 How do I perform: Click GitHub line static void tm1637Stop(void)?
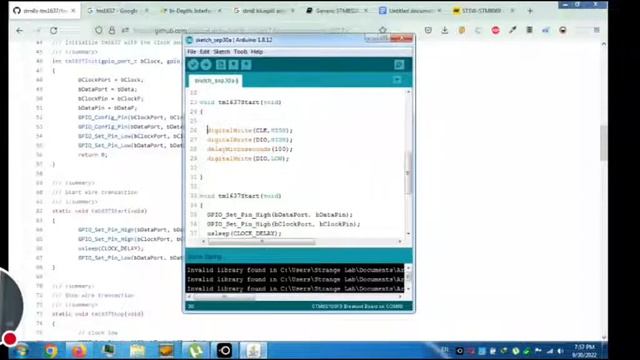point(98,314)
